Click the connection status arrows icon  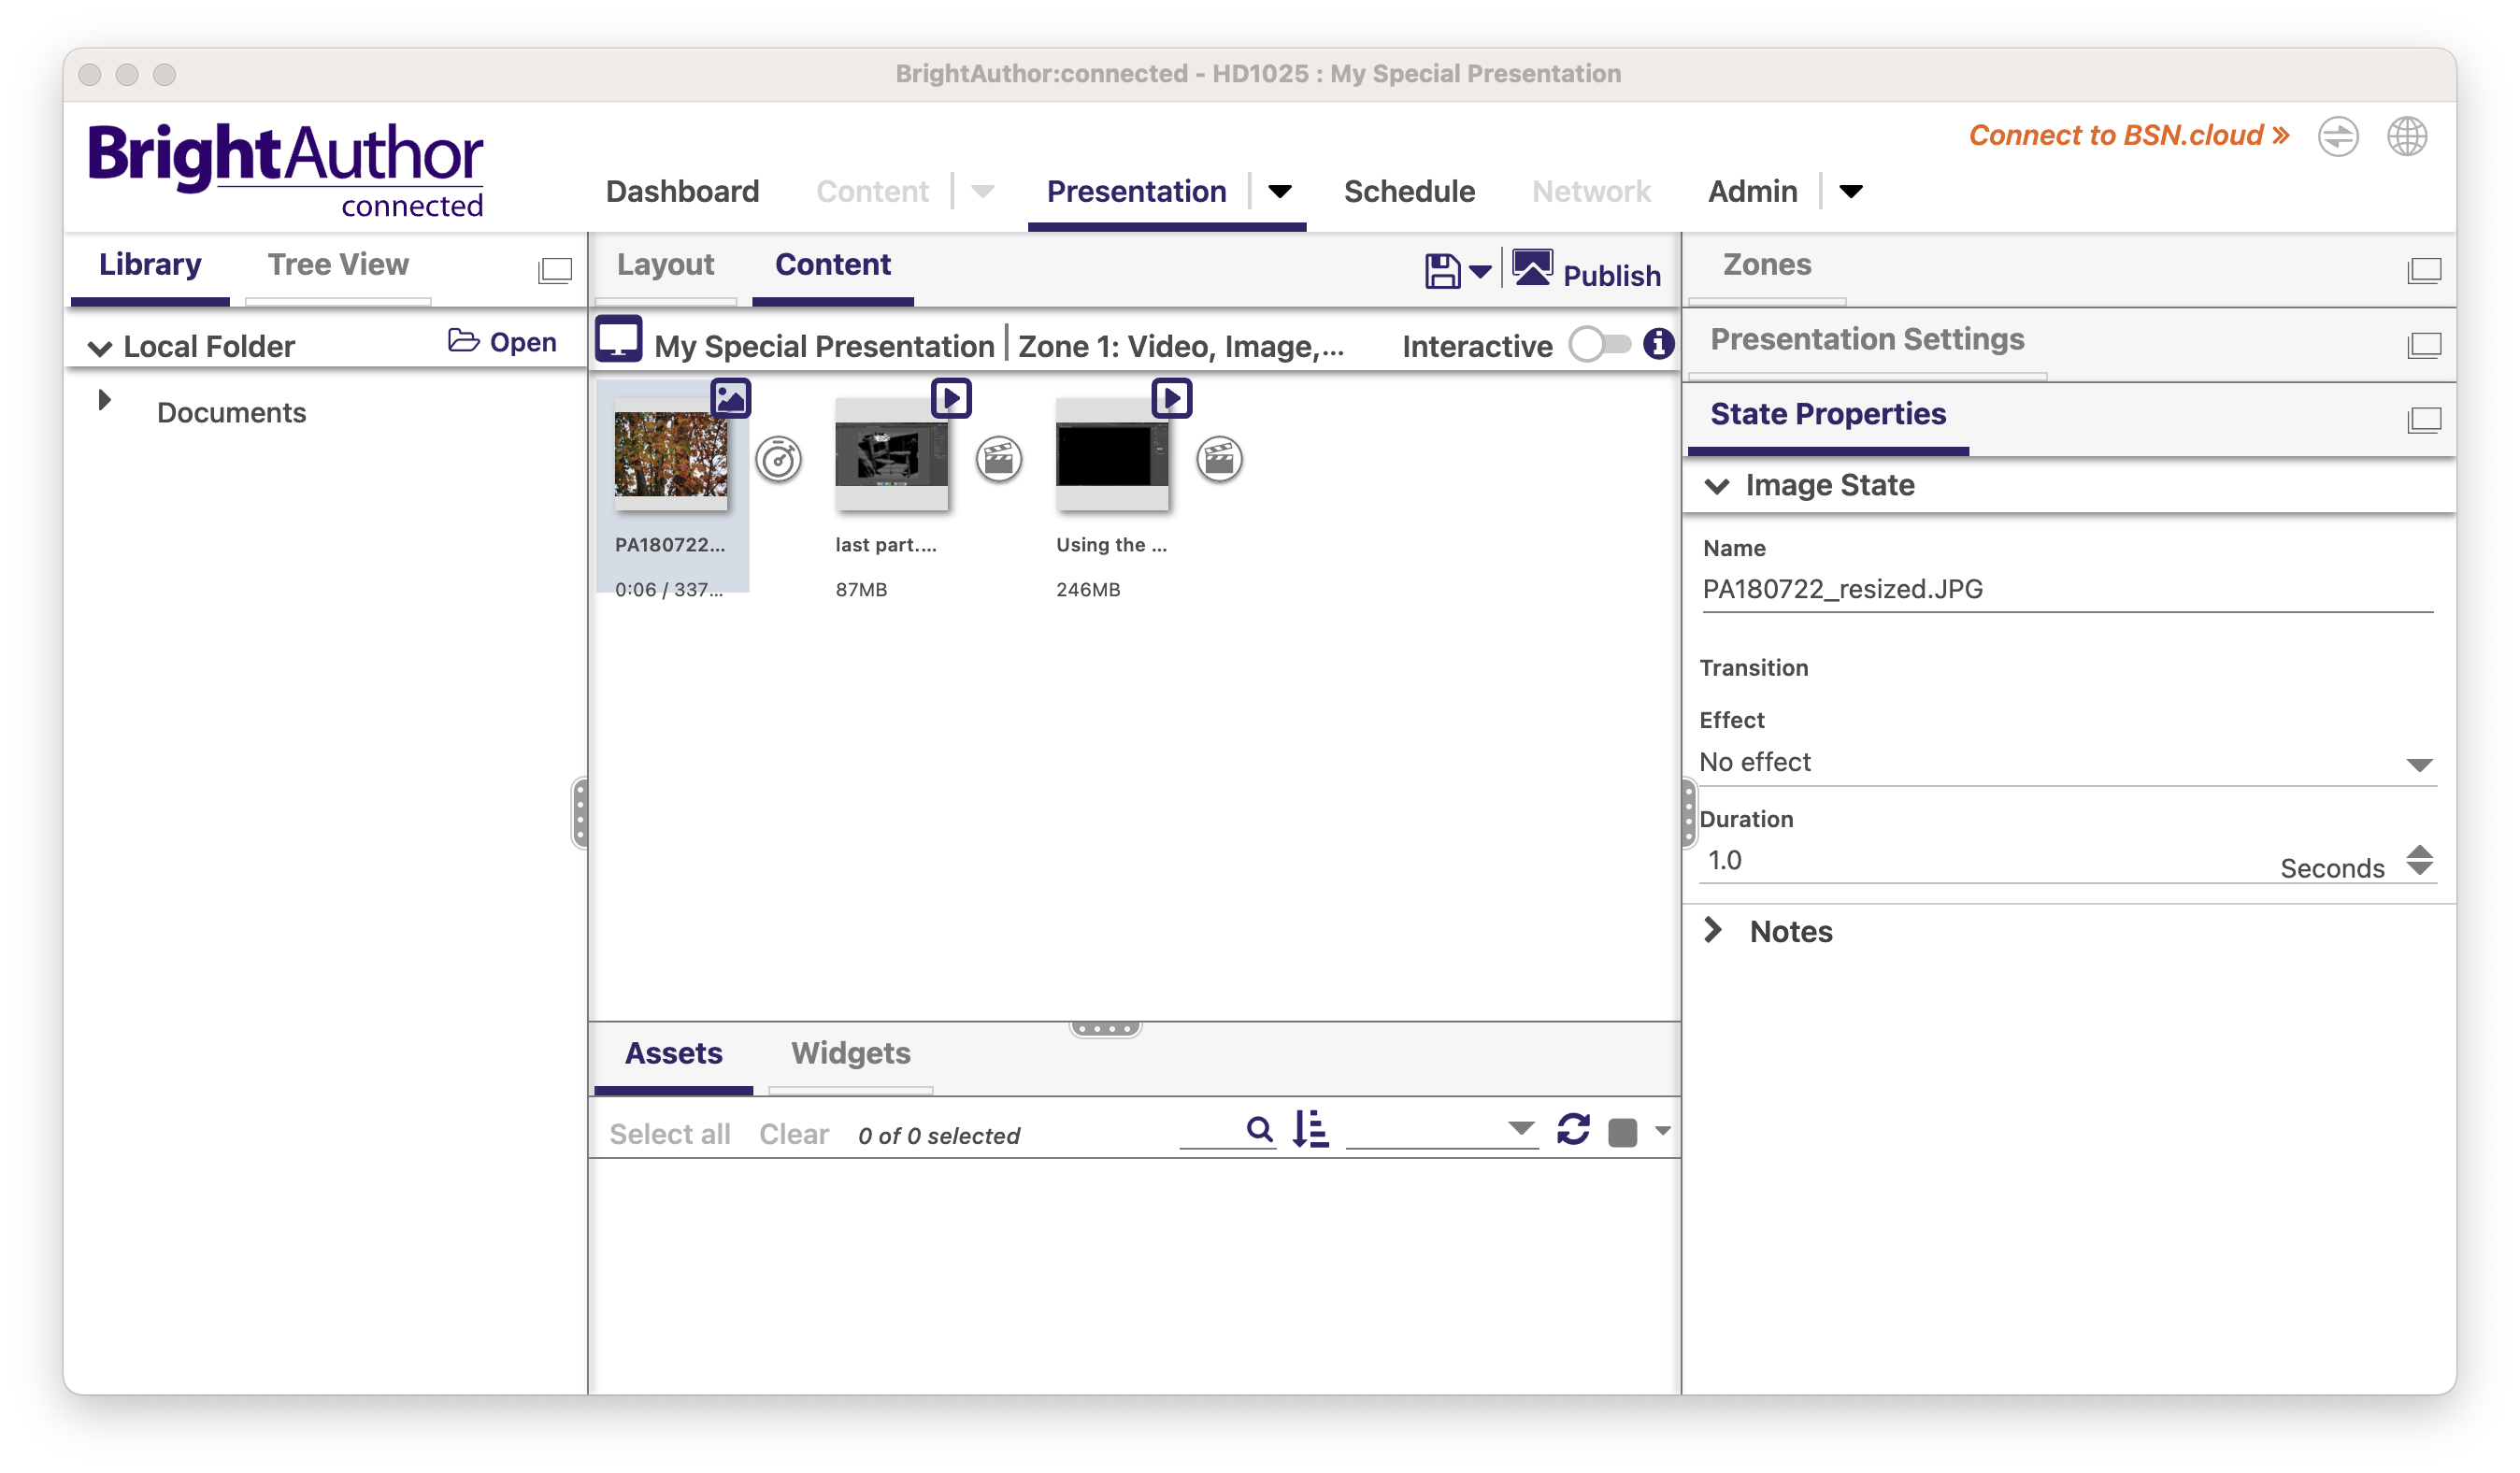(x=2337, y=136)
